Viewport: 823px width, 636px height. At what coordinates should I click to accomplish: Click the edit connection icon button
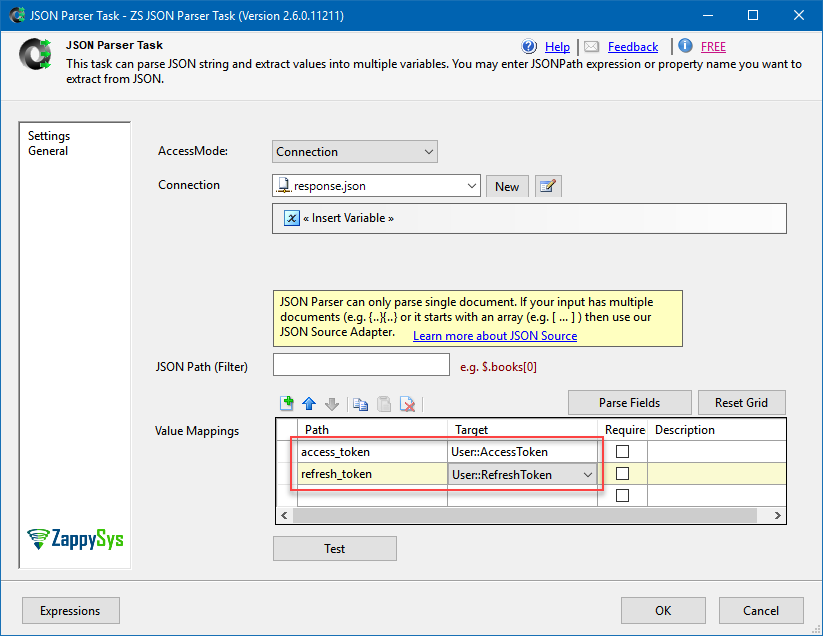pos(548,186)
